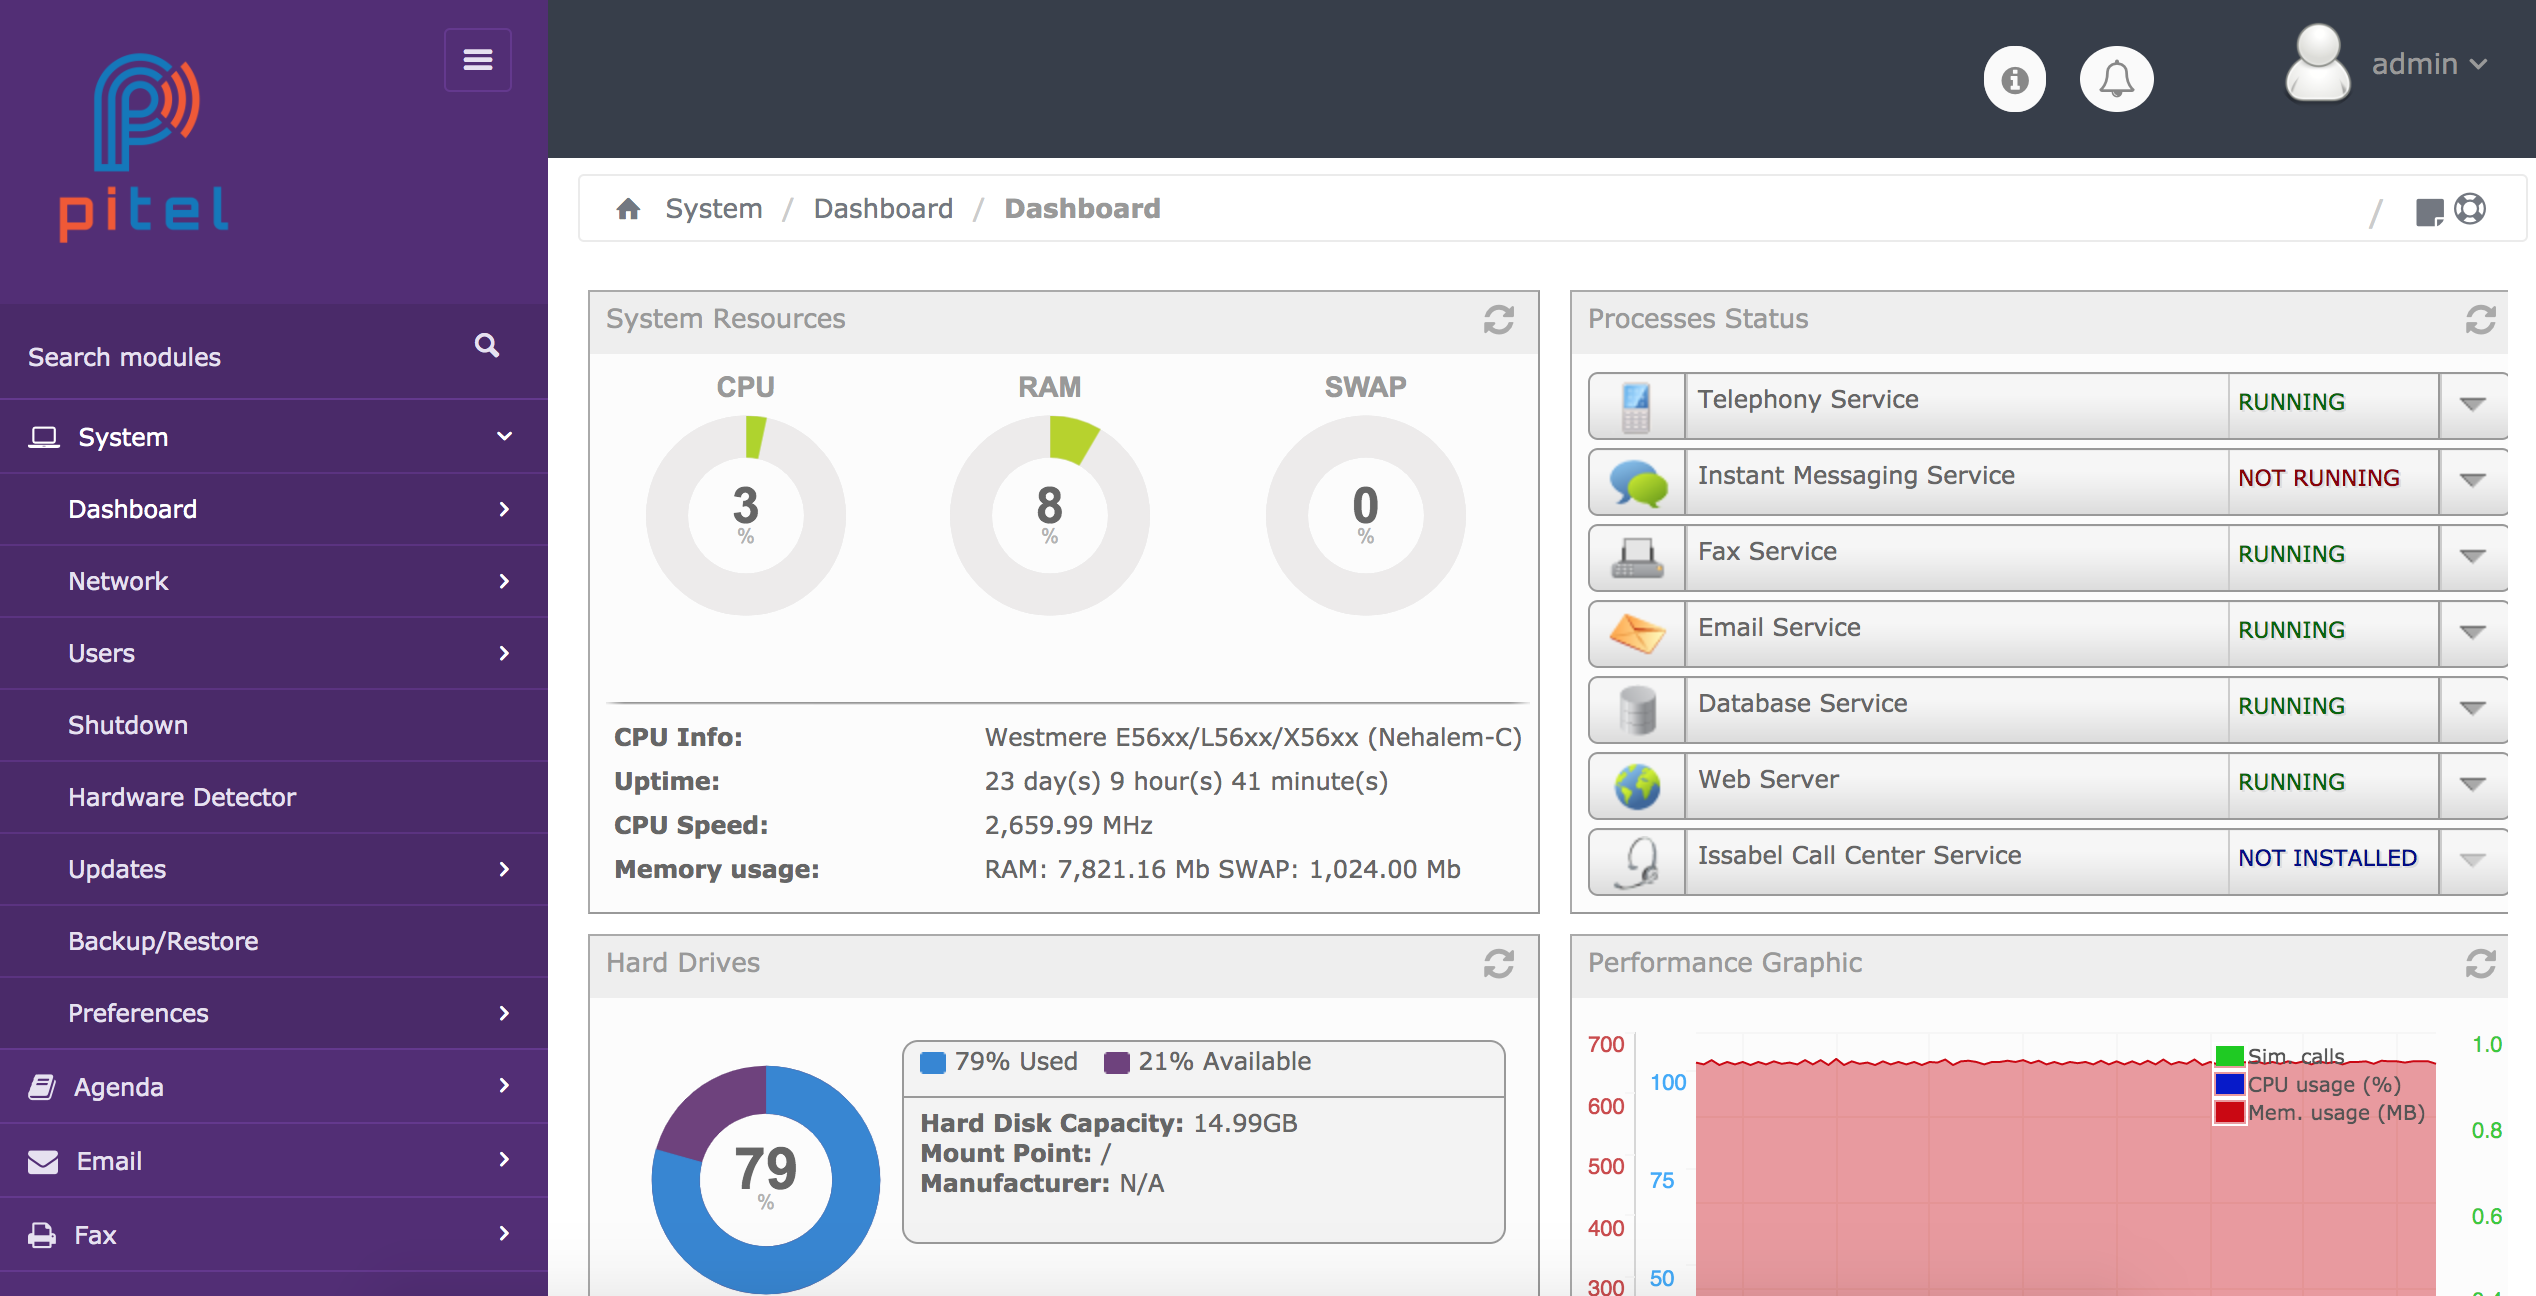Click the Mem. usage red legend swatch

coord(2229,1112)
